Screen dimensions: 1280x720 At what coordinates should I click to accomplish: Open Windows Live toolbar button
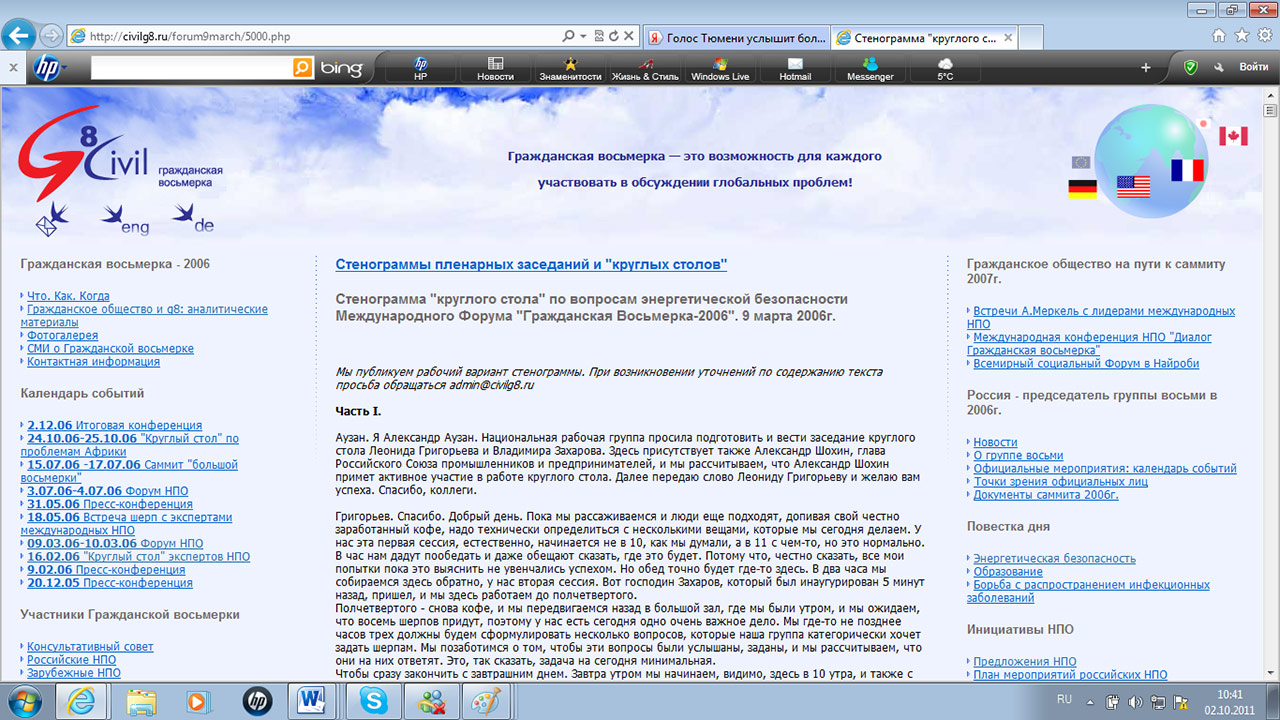tap(720, 68)
